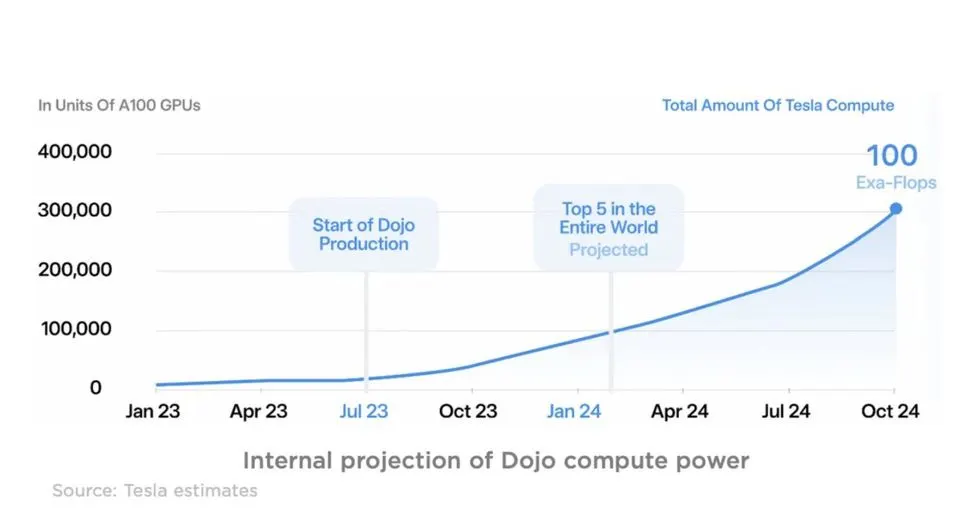
Task: Click the 200,000 y-axis value
Action: 75,270
